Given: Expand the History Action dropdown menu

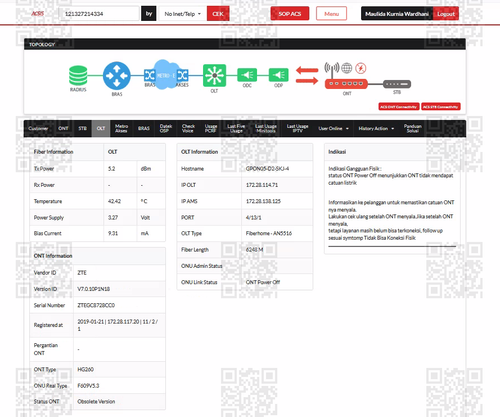Looking at the screenshot, I should (376, 128).
